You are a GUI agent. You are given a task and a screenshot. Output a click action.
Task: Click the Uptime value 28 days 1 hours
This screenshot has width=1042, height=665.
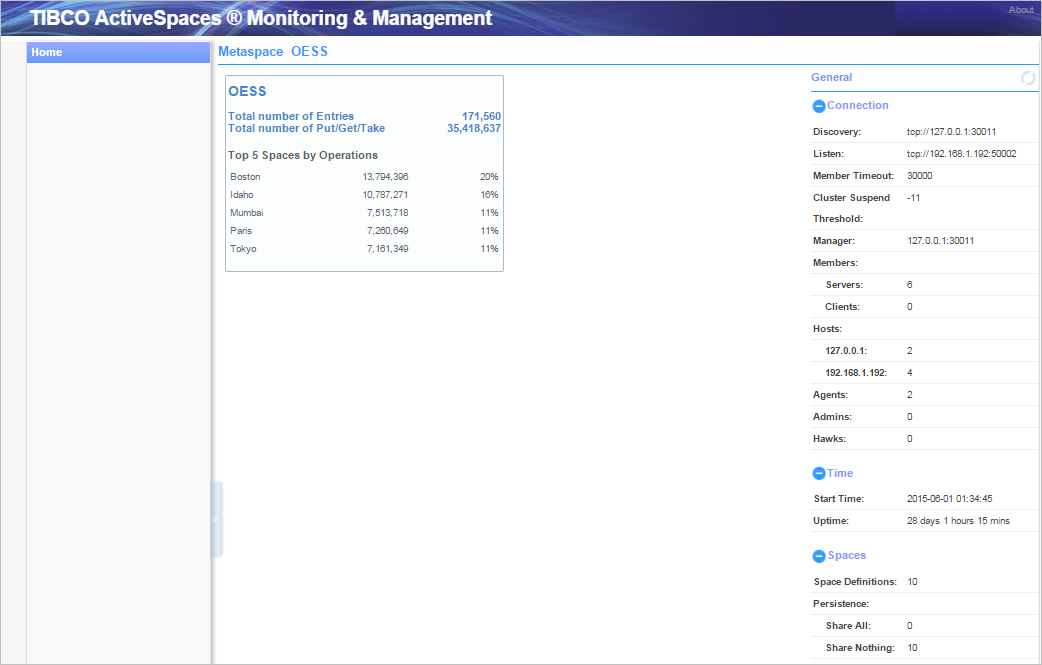coord(958,521)
